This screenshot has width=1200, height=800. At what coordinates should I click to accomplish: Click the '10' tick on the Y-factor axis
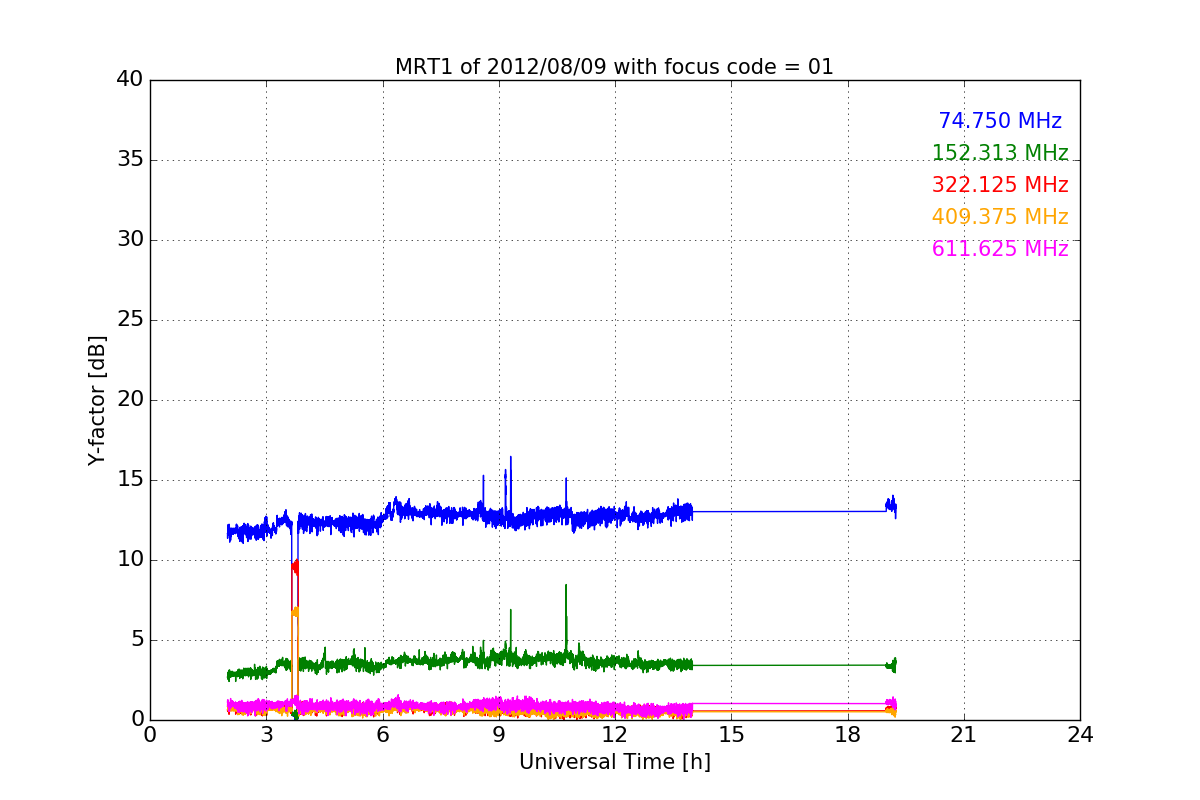(129, 560)
